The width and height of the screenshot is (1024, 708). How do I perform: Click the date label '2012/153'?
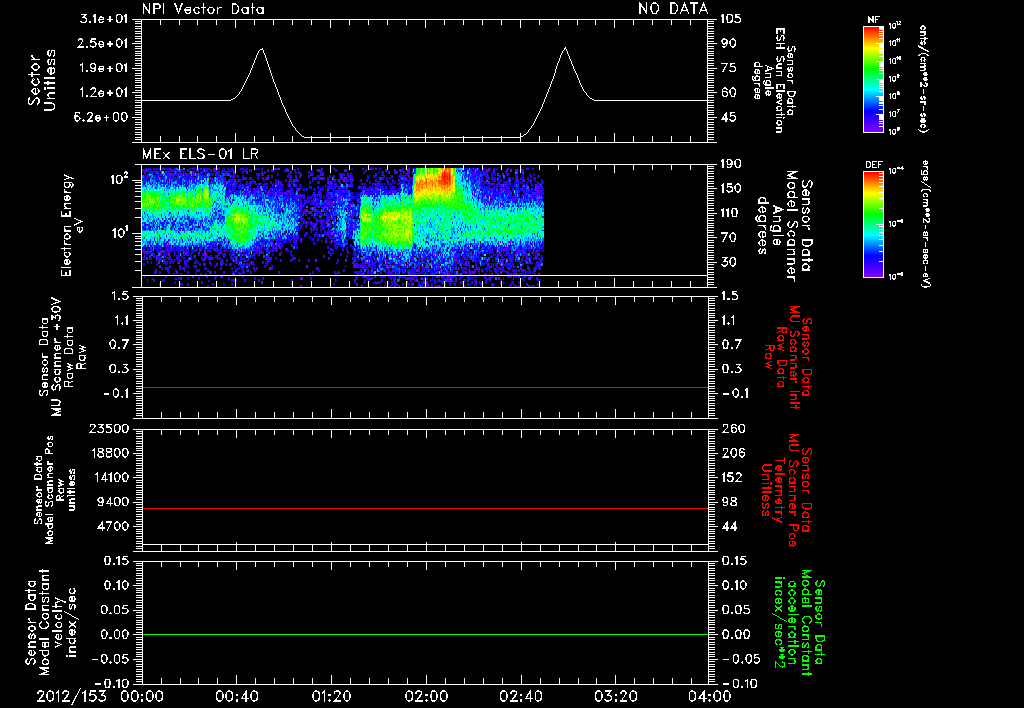pyautogui.click(x=71, y=696)
